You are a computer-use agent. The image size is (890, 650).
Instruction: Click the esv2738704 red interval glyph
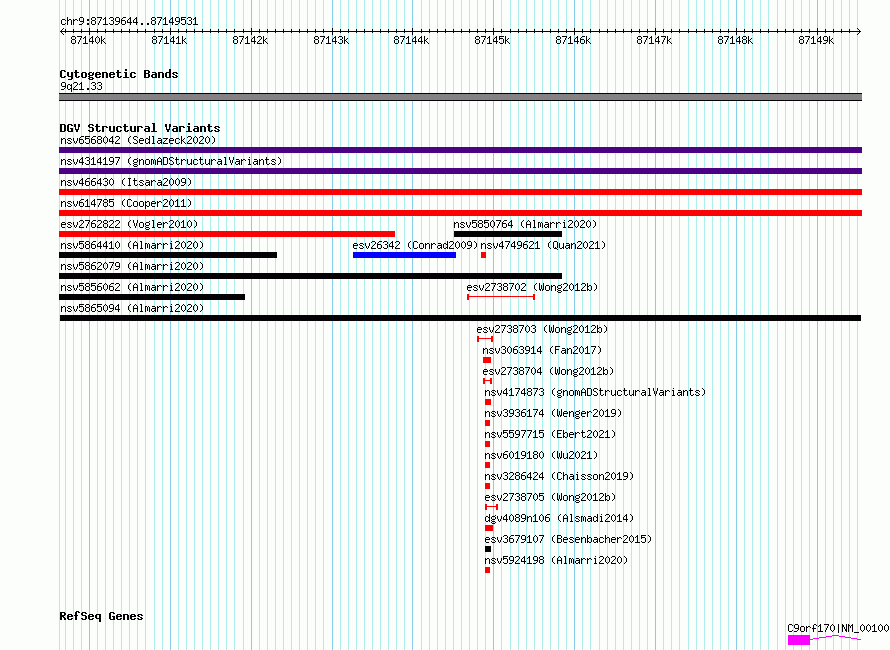488,381
